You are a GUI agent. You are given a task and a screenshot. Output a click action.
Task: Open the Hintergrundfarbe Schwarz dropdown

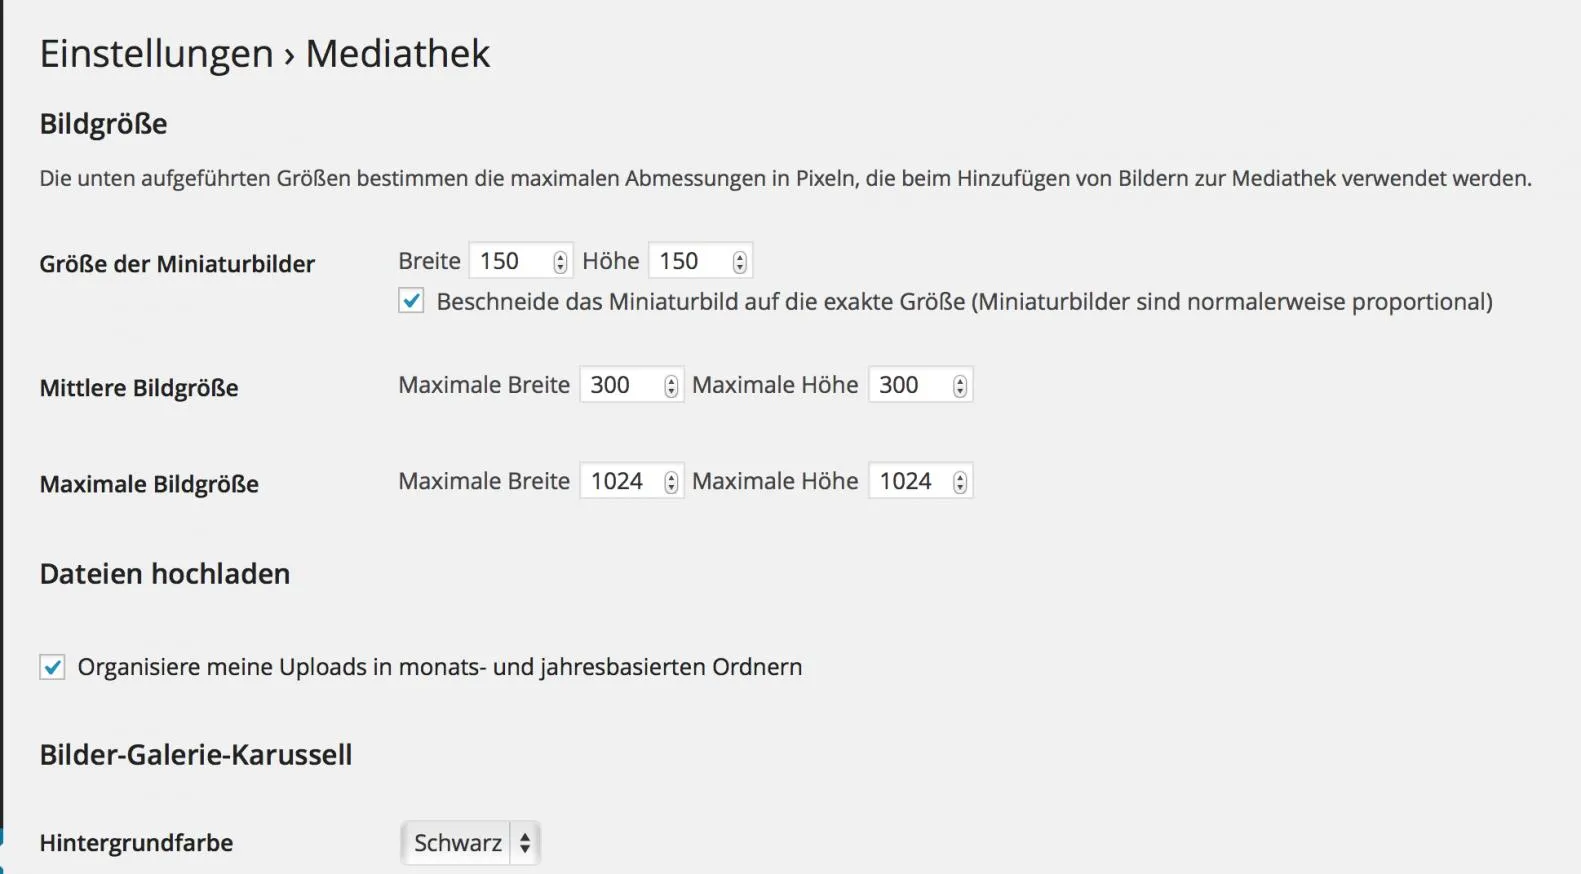tap(470, 843)
